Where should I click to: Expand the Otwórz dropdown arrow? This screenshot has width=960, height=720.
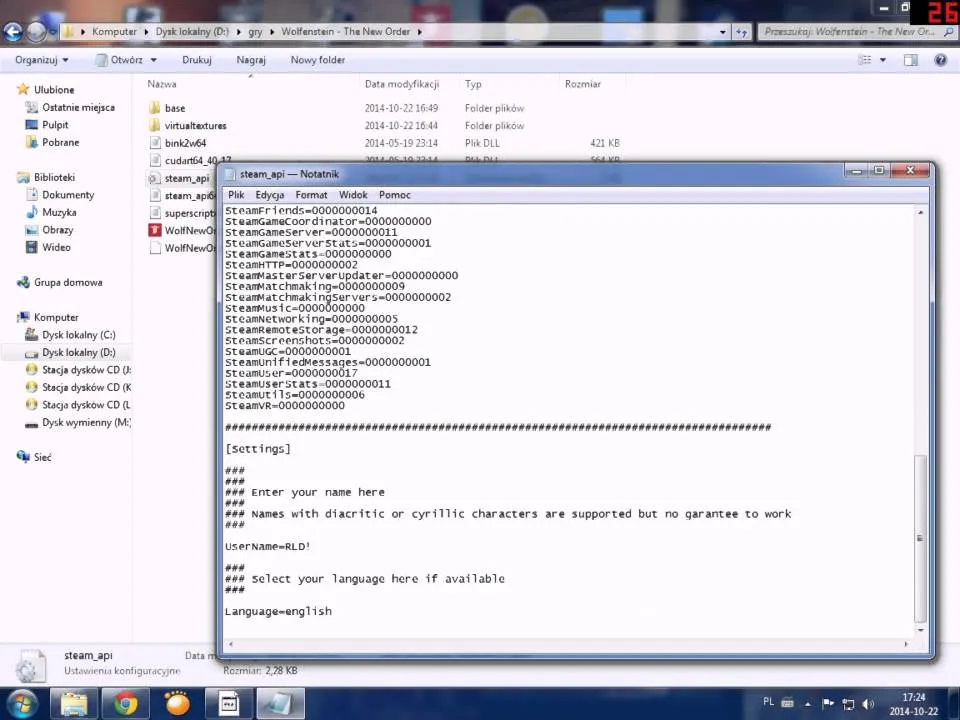154,60
